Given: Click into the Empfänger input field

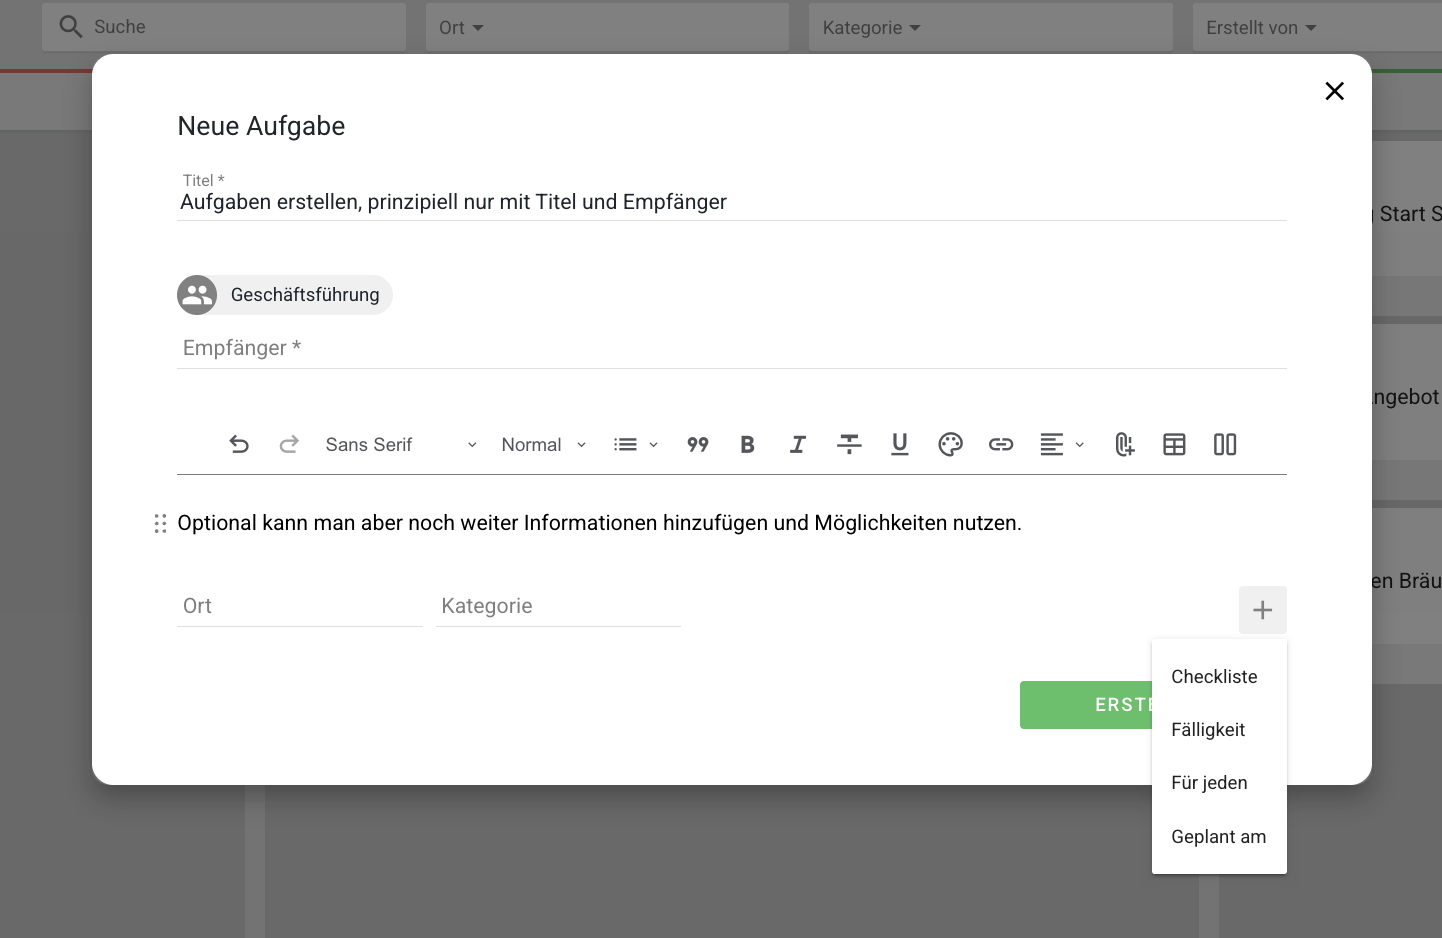Looking at the screenshot, I should point(732,348).
